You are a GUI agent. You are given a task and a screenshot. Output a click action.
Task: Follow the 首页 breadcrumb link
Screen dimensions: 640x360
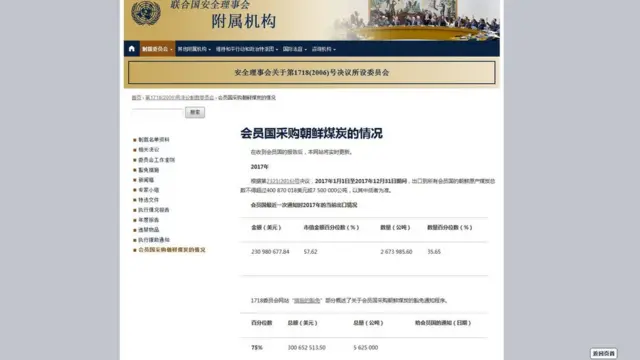tap(136, 98)
